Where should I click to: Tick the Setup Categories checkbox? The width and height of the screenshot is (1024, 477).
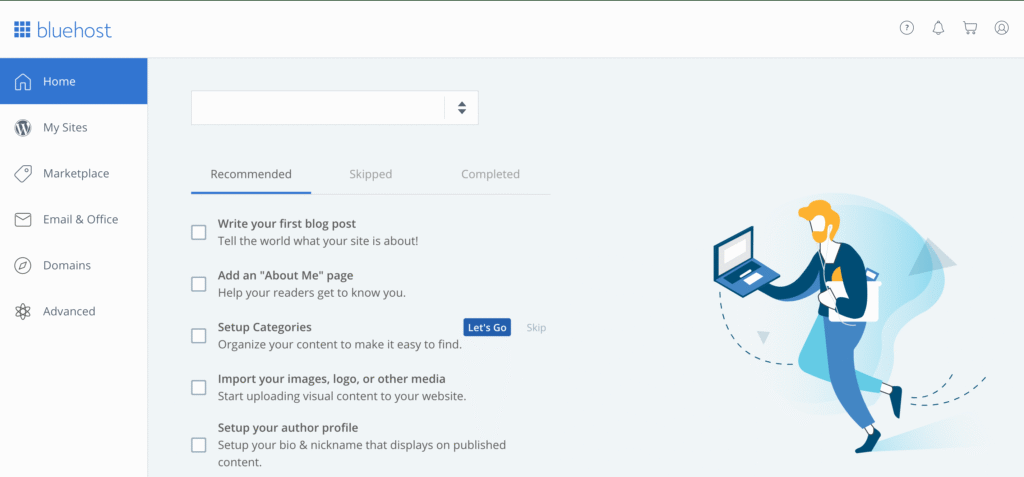point(199,336)
